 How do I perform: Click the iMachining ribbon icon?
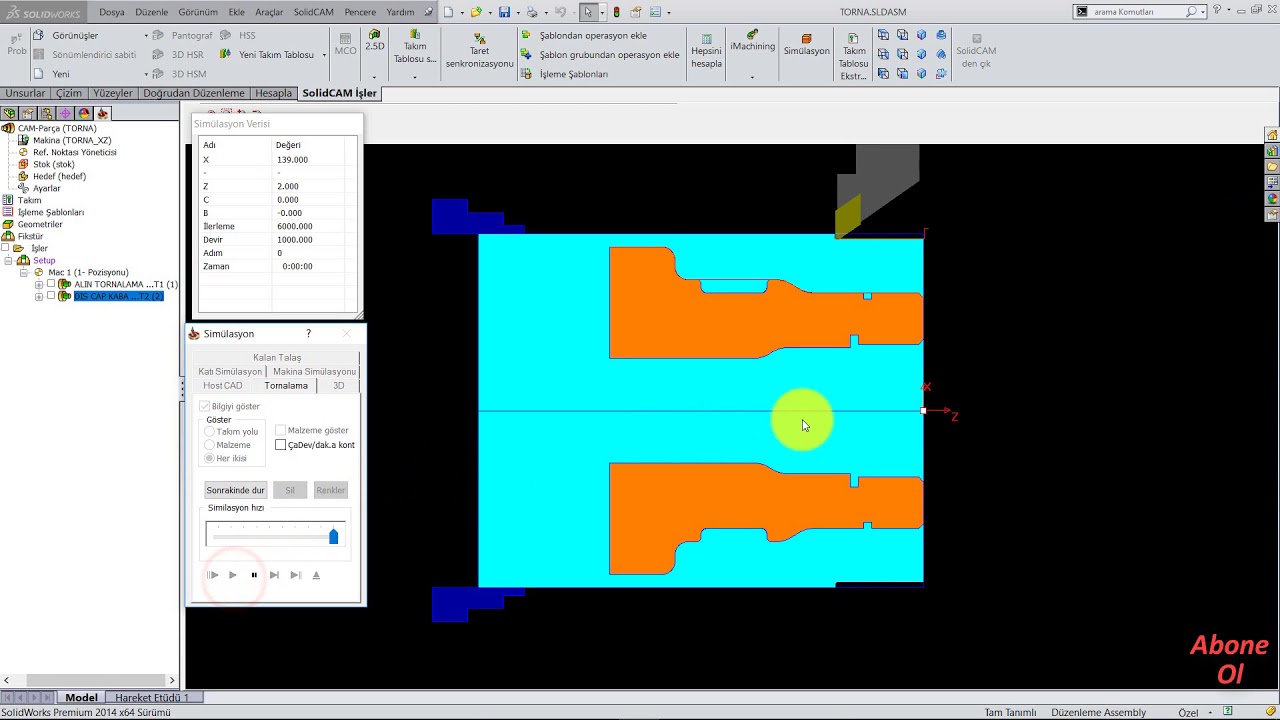(752, 41)
